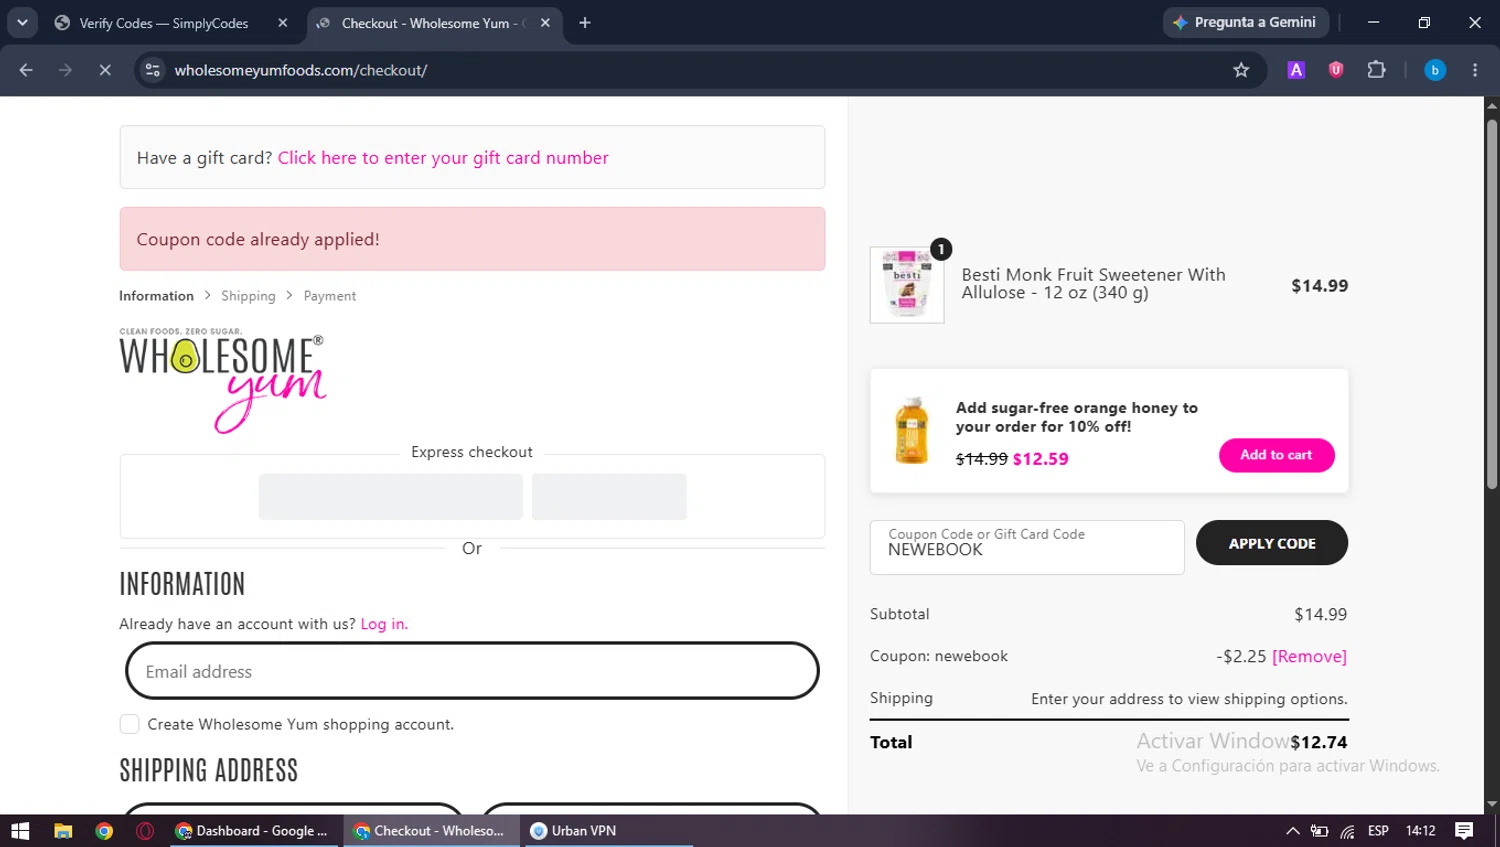Image resolution: width=1500 pixels, height=847 pixels.
Task: Click the APPLY CODE button
Action: [1272, 543]
